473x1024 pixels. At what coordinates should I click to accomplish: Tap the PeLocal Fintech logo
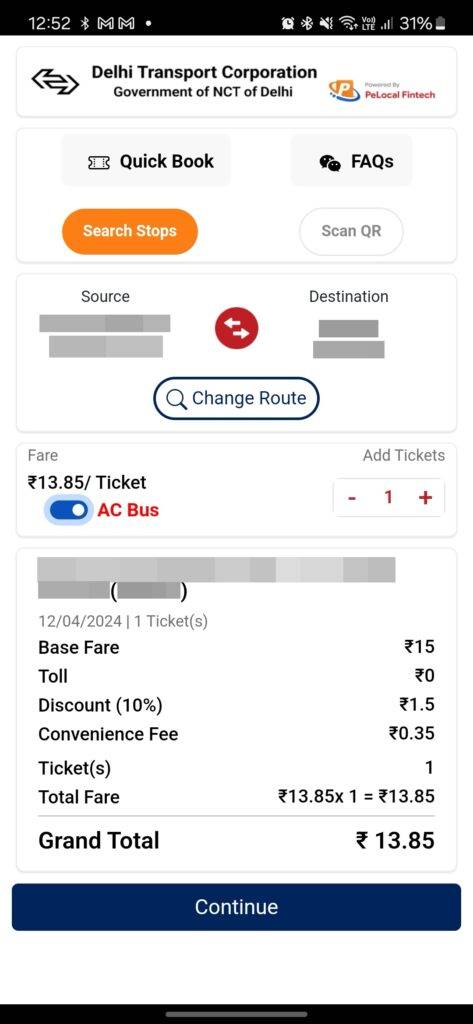coord(382,91)
